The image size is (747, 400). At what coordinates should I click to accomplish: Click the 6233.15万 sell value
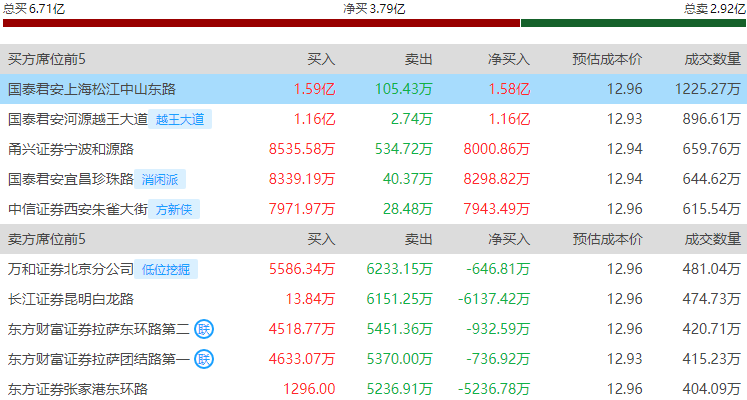pyautogui.click(x=399, y=269)
